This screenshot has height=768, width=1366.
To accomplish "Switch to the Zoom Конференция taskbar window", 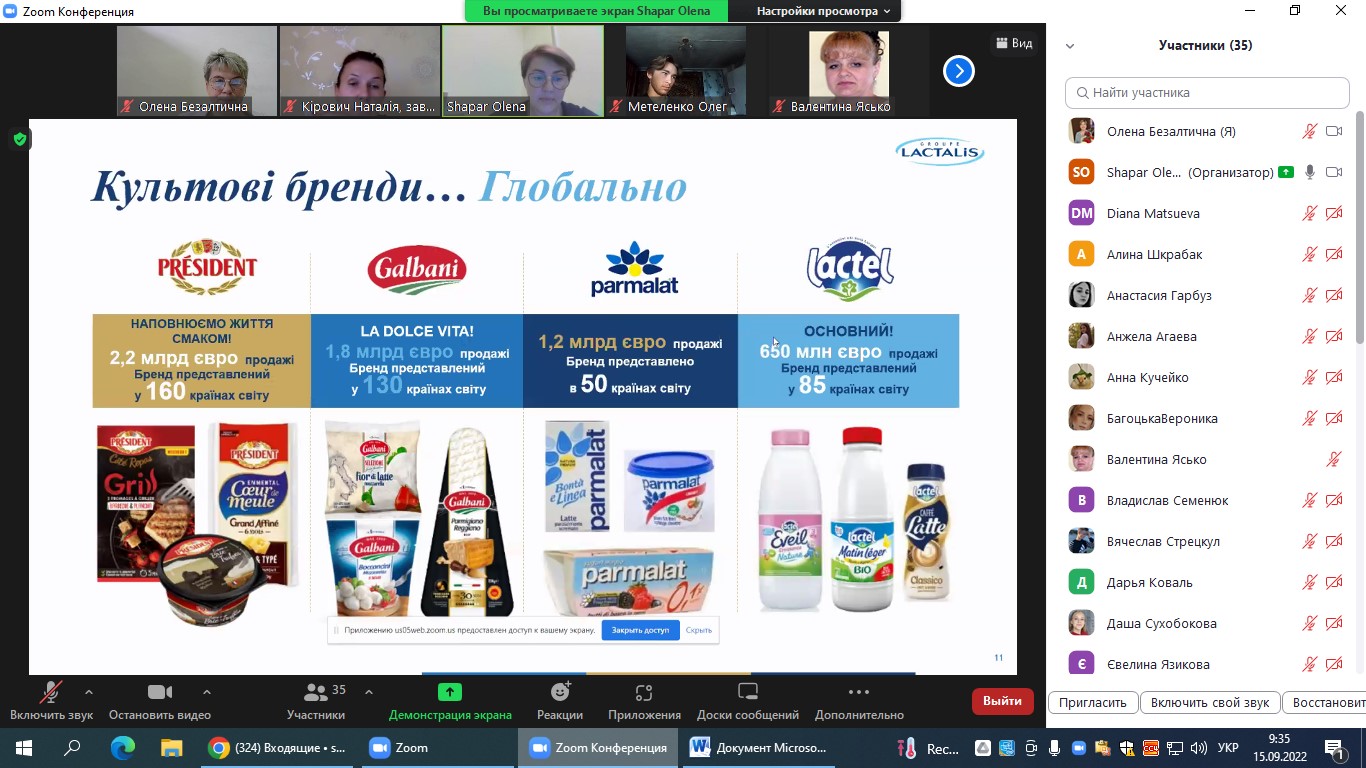I will [x=599, y=748].
